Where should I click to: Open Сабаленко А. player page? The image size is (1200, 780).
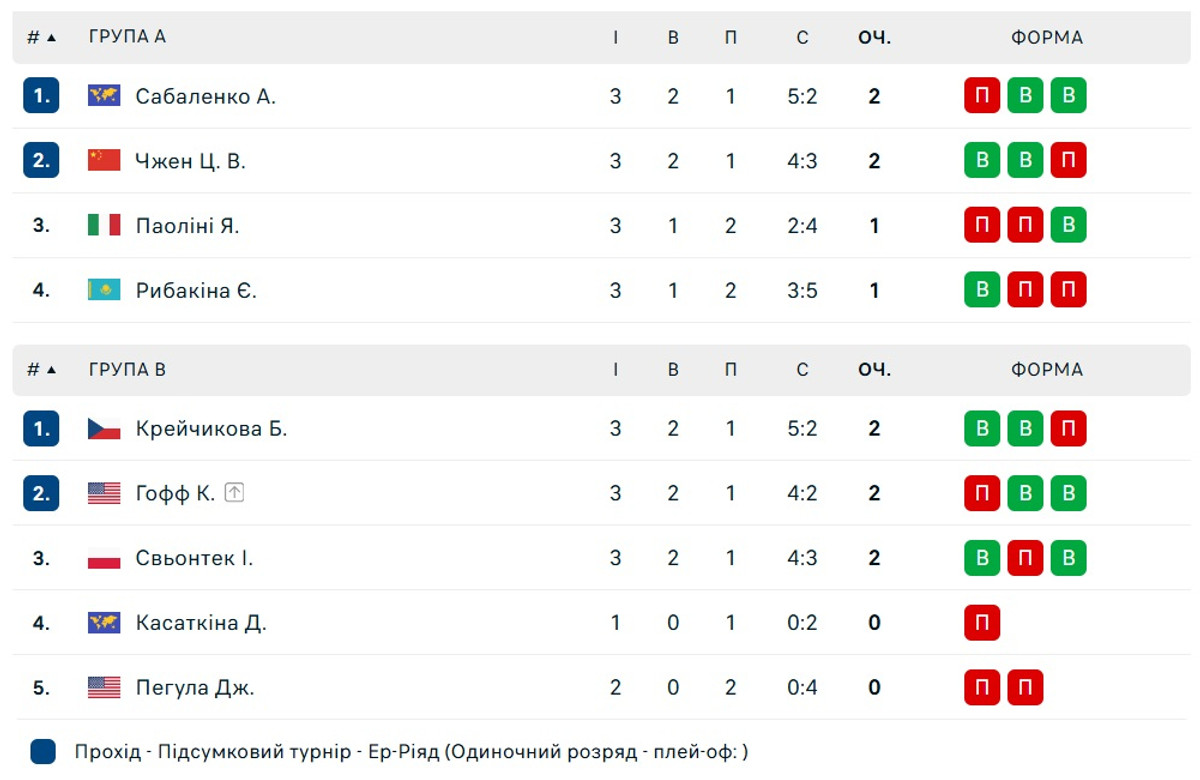(x=205, y=96)
